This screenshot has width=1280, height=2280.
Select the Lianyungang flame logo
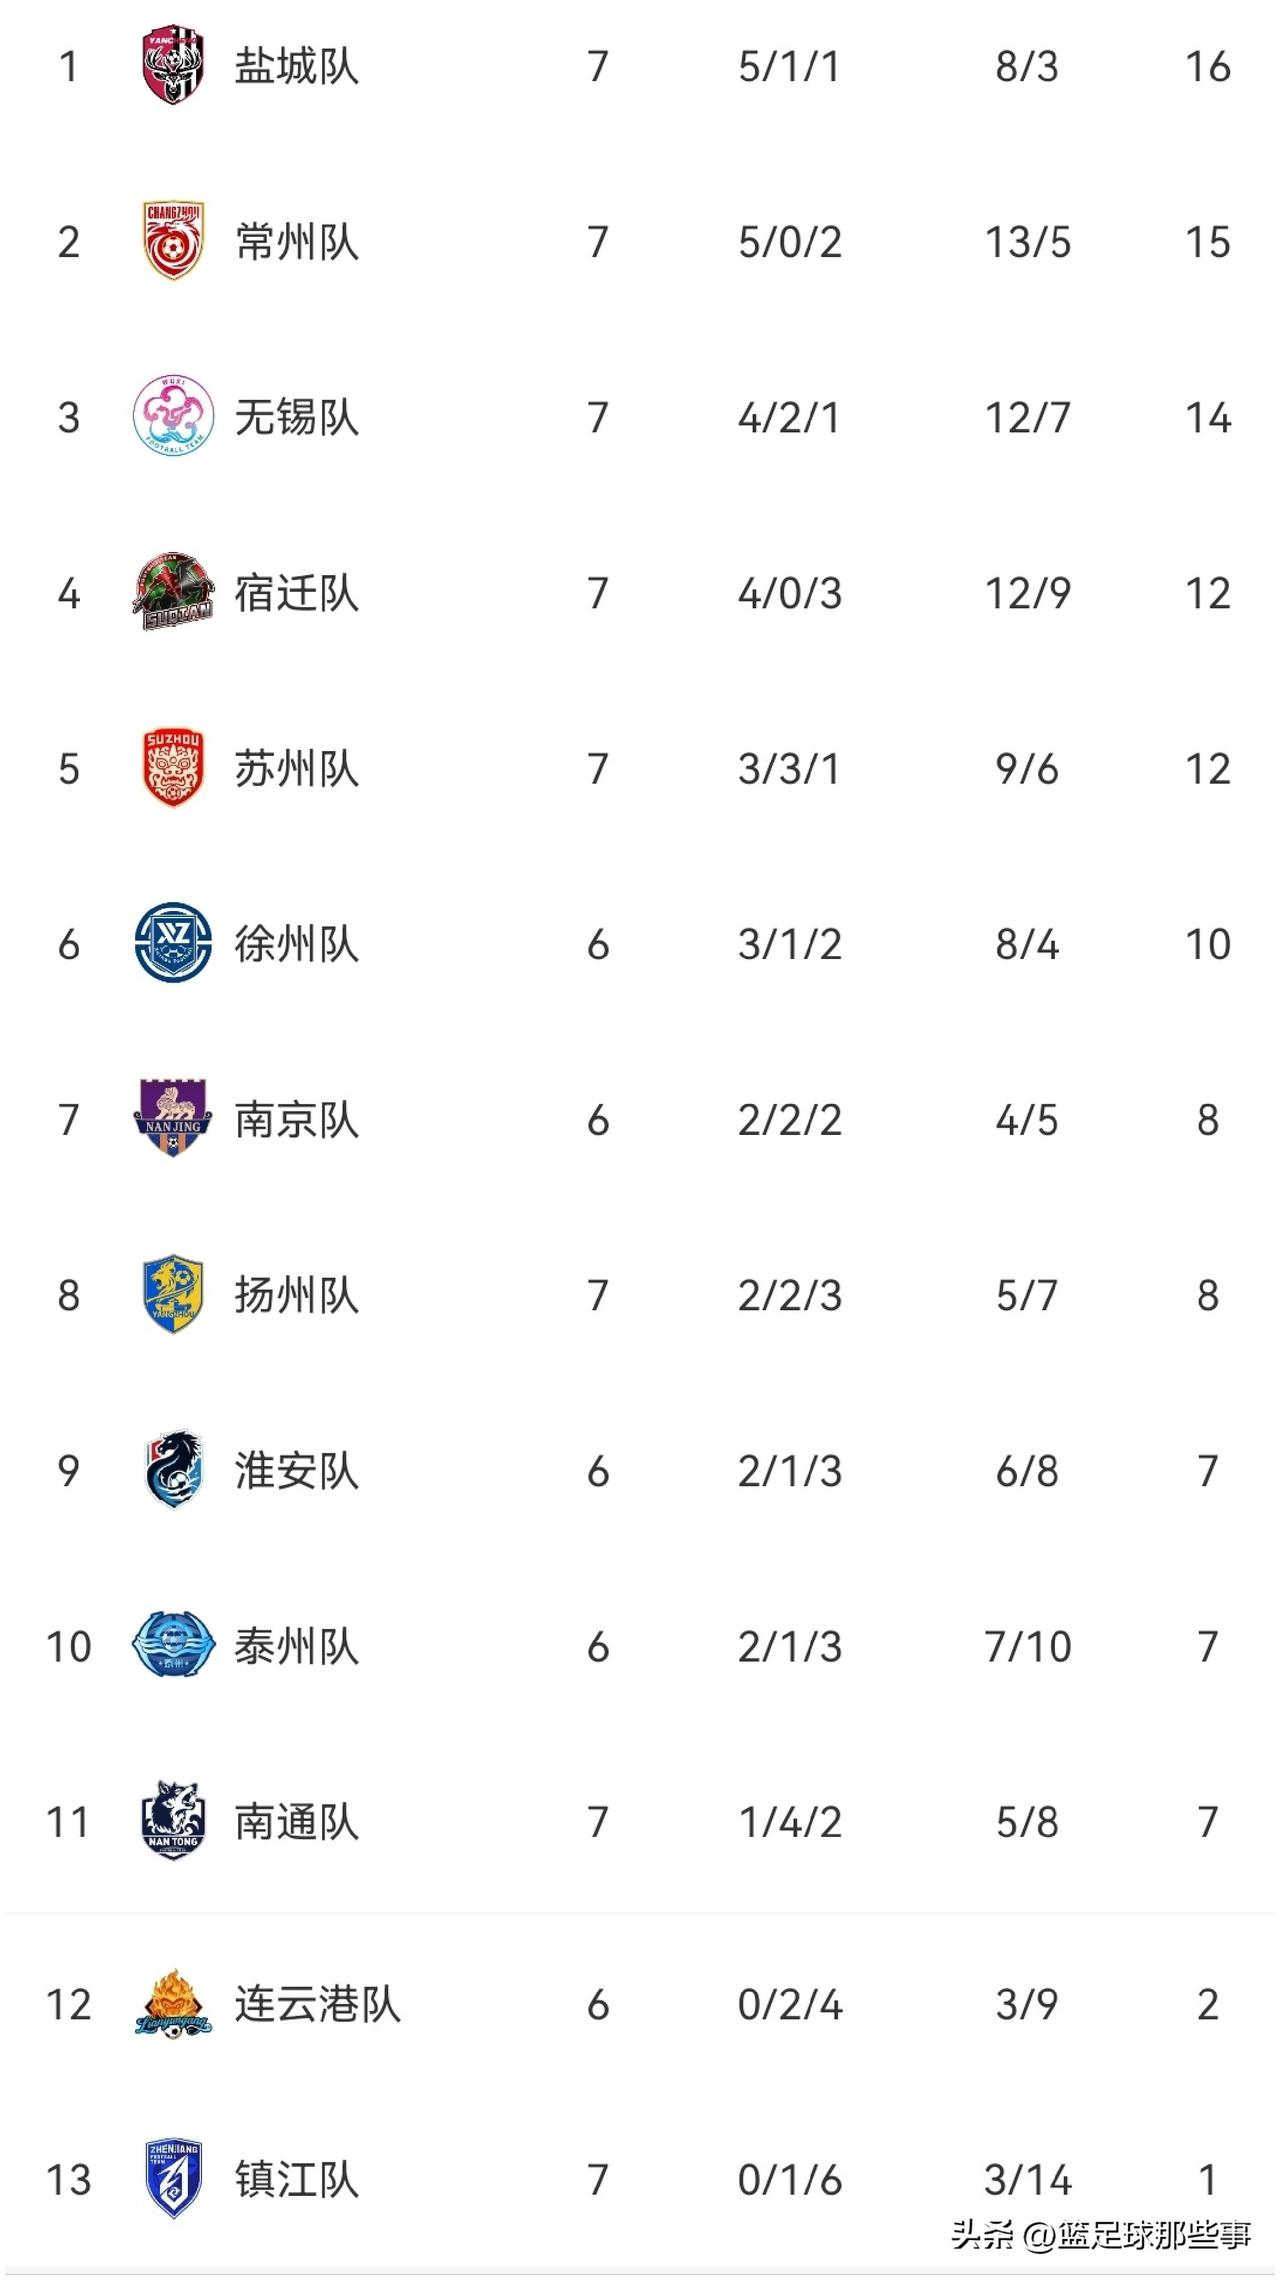point(173,2003)
